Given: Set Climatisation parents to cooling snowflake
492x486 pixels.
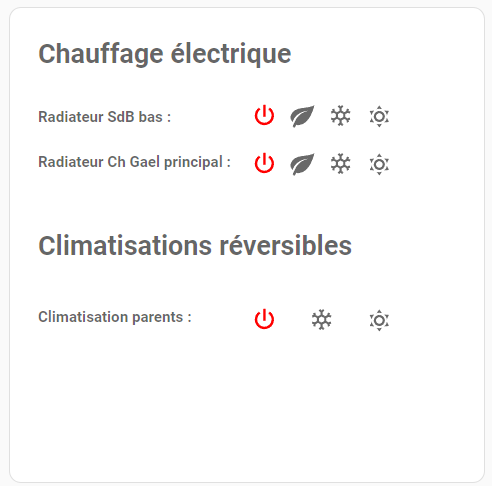Looking at the screenshot, I should click(321, 320).
